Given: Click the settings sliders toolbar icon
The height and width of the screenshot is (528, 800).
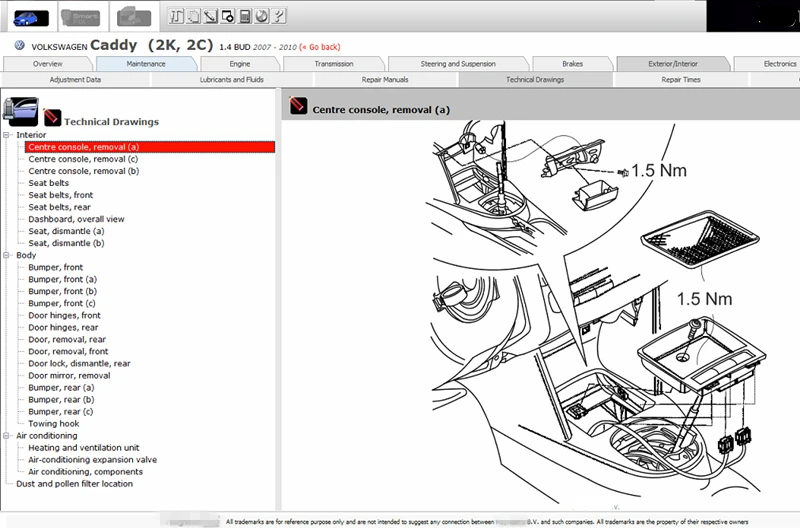Looking at the screenshot, I should [x=176, y=16].
